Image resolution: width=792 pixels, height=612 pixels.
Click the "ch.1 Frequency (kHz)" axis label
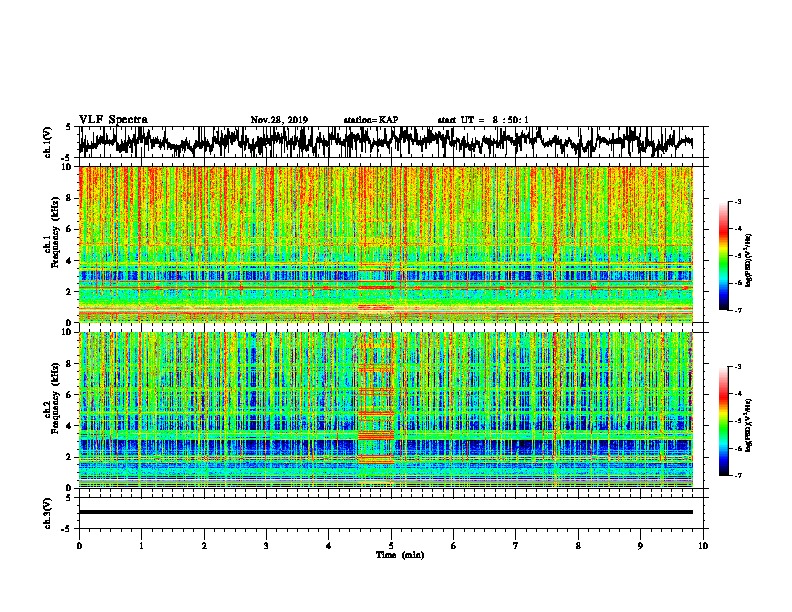(x=53, y=233)
